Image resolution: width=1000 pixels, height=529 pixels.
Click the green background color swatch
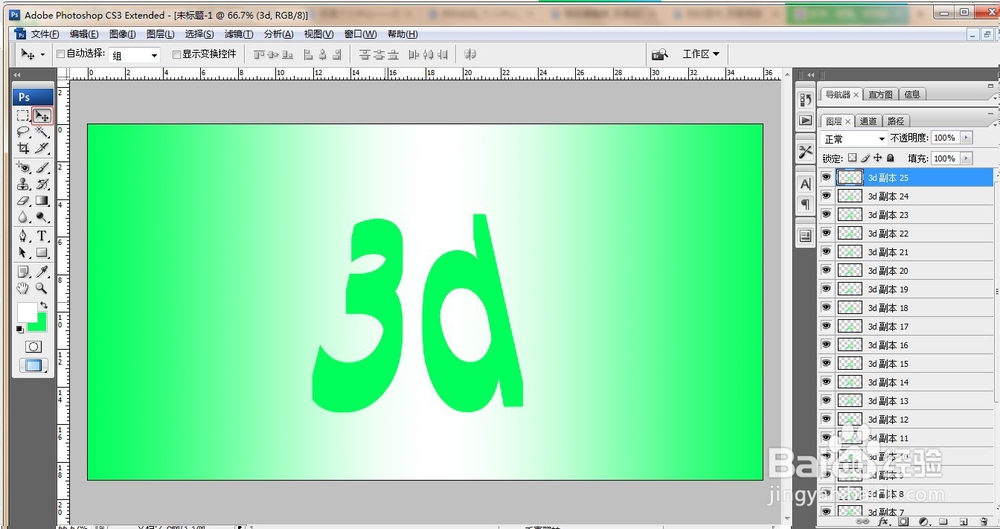coord(40,324)
